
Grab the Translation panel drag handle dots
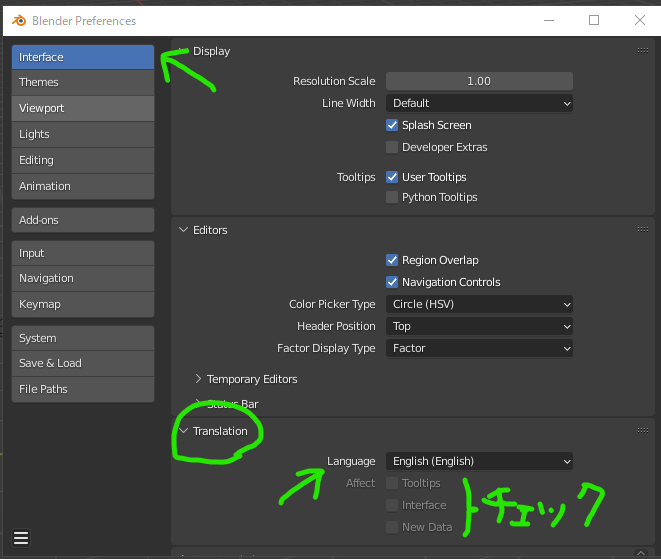[x=642, y=430]
